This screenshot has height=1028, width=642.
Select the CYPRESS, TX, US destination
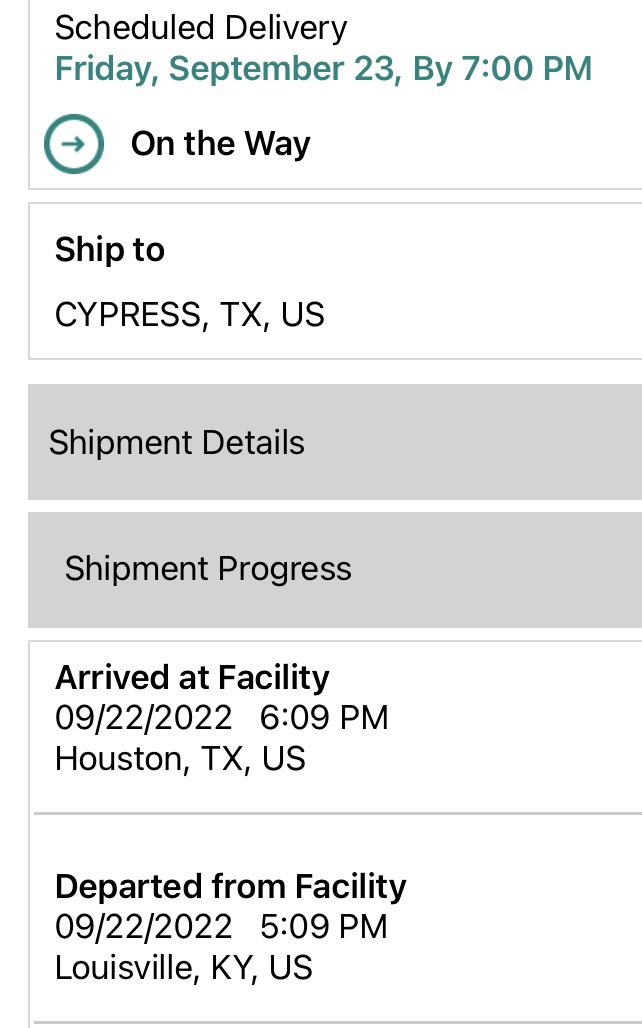tap(190, 315)
